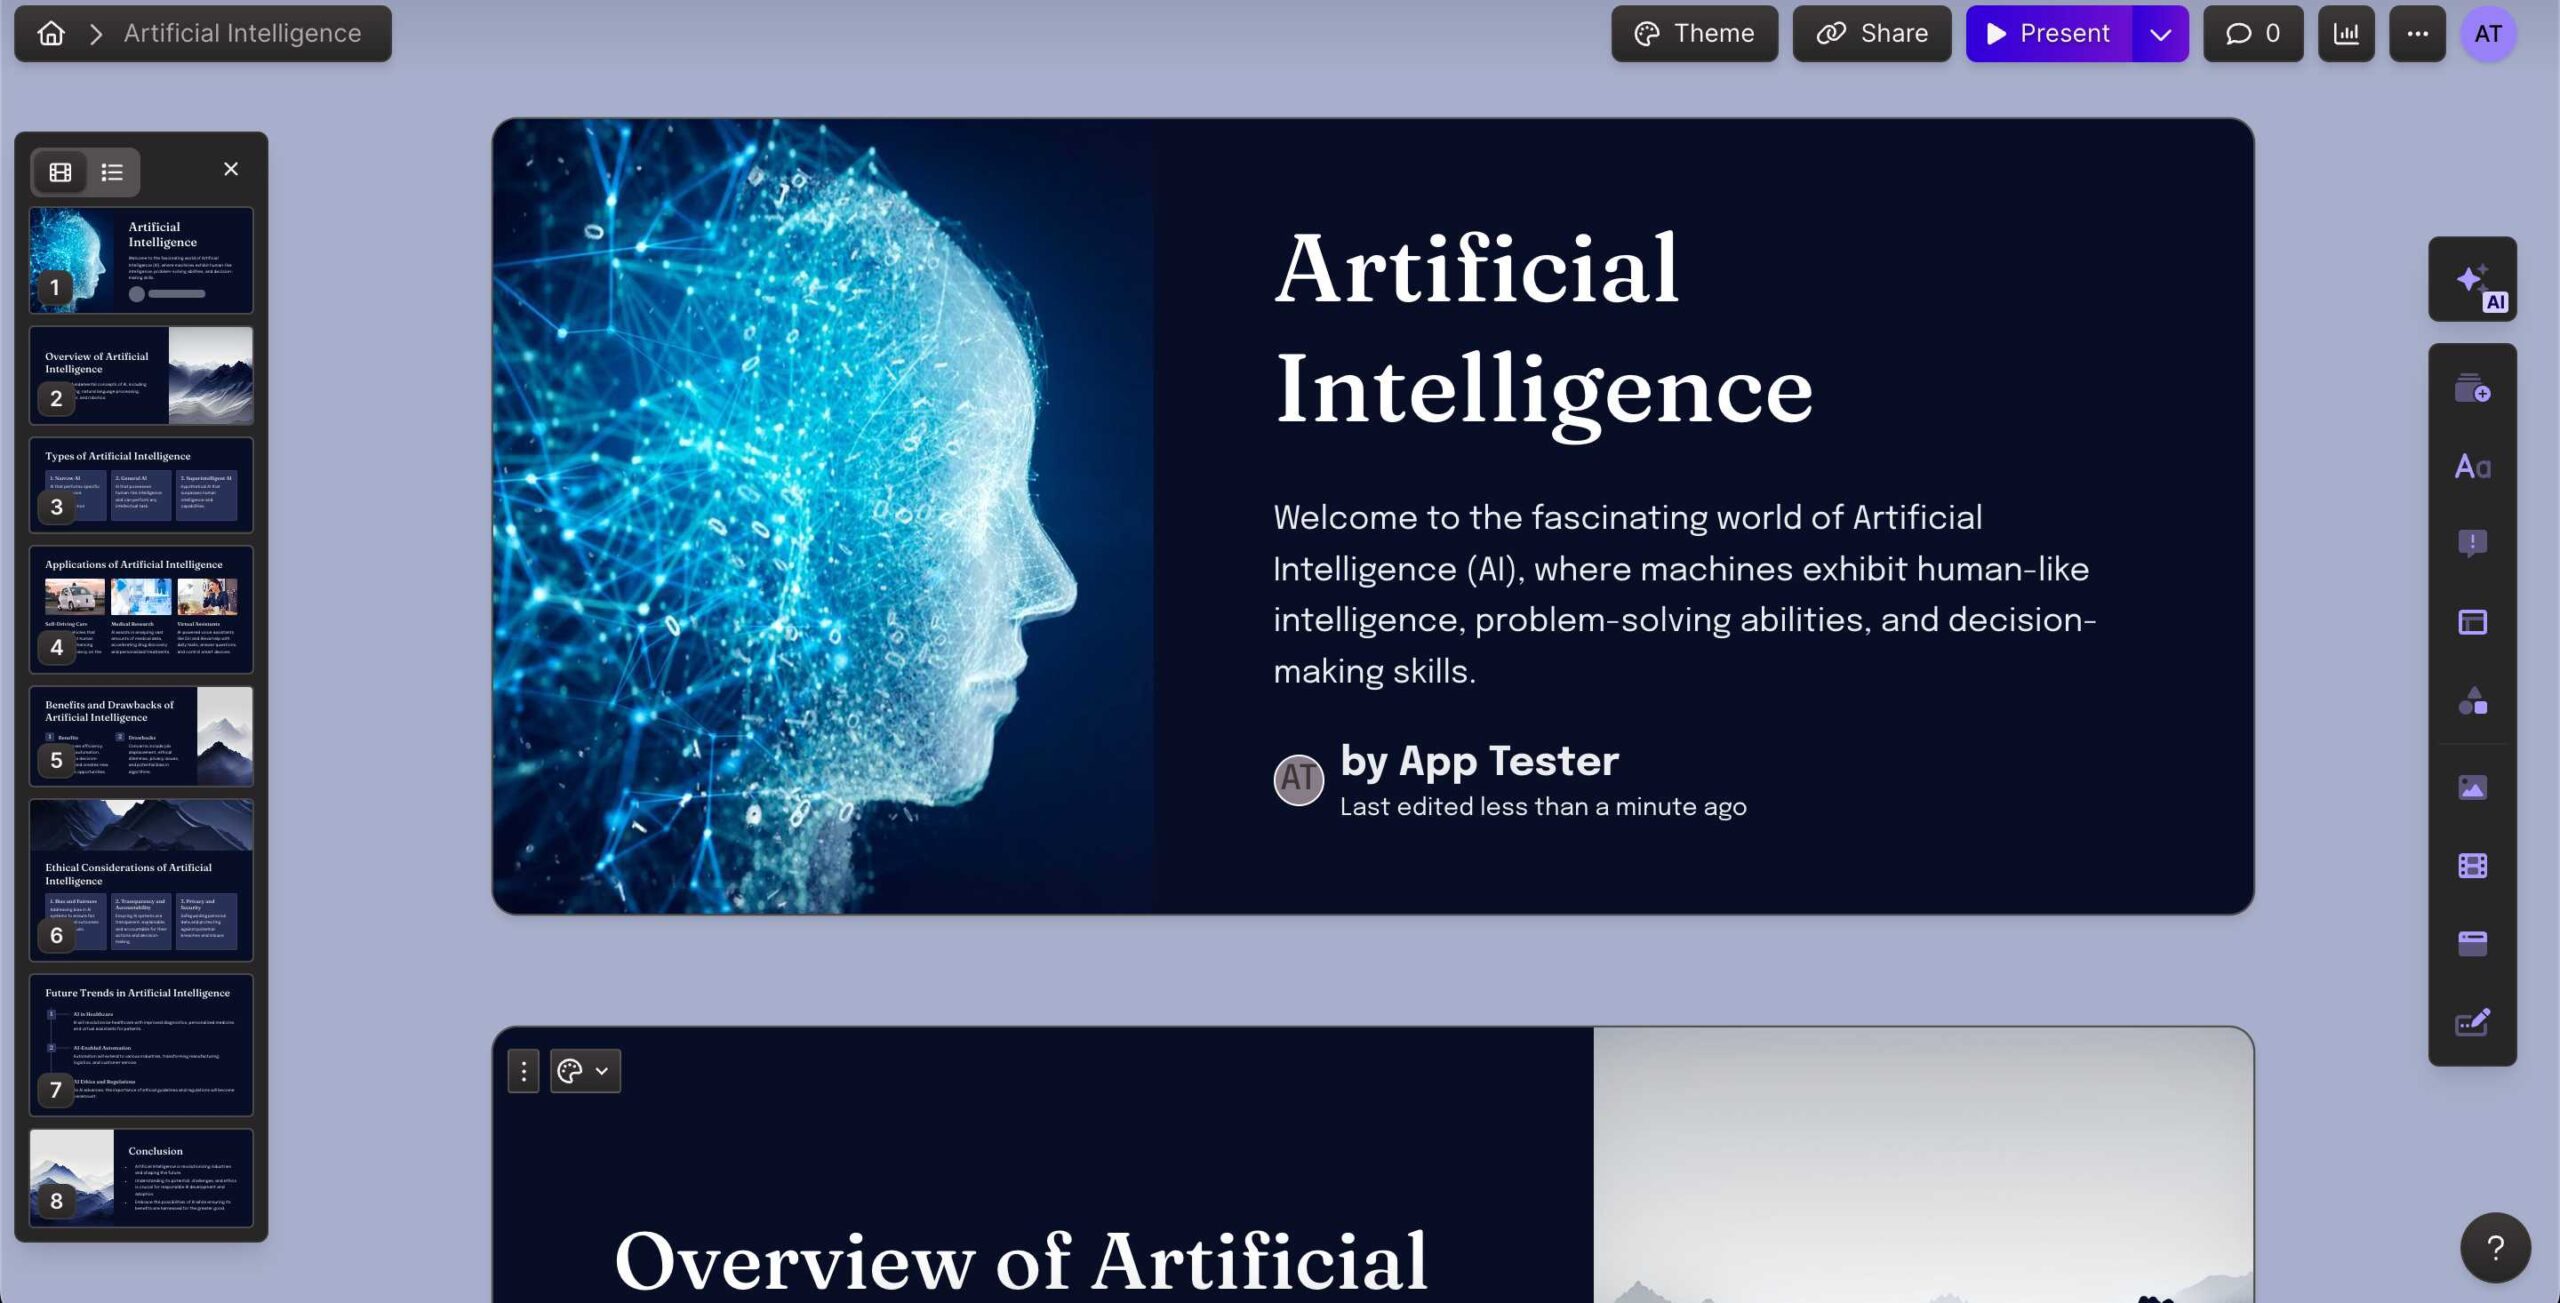The width and height of the screenshot is (2560, 1303).
Task: Select the video embed icon in sidebar
Action: click(x=2474, y=863)
